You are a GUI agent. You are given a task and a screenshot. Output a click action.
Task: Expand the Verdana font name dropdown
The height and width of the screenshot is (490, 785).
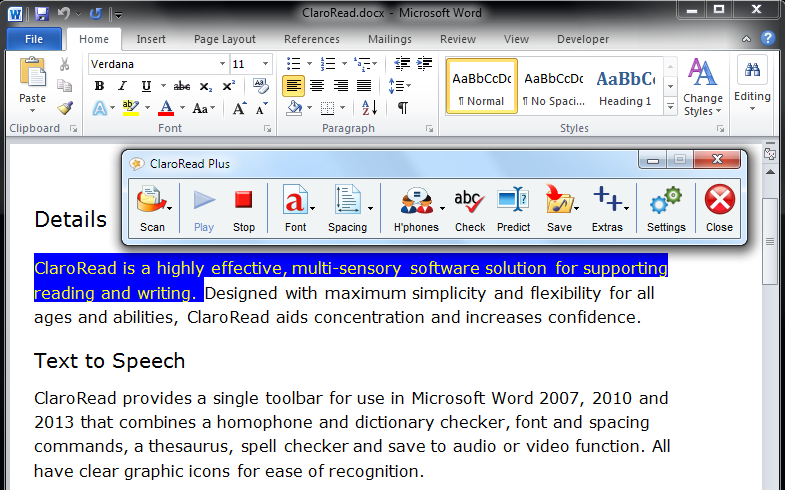pos(220,64)
